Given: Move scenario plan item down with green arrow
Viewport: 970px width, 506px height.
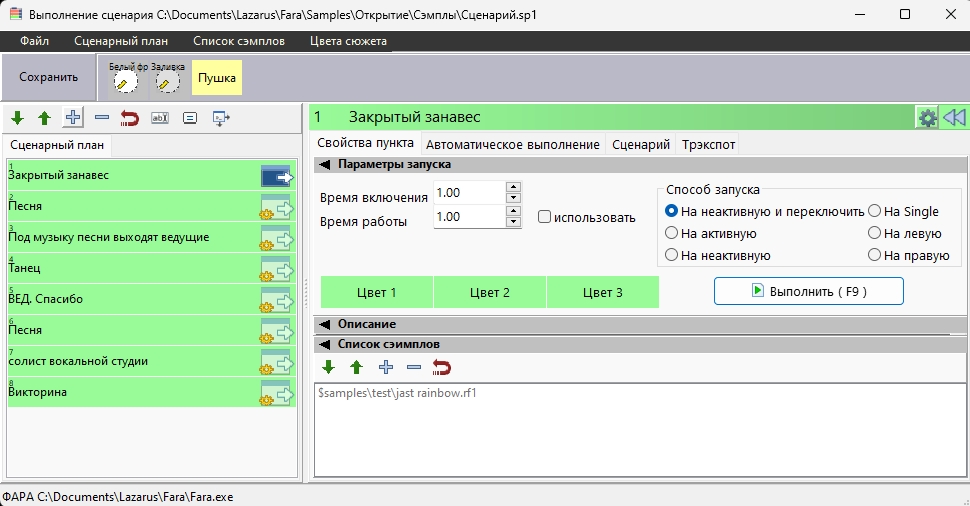Looking at the screenshot, I should pyautogui.click(x=17, y=118).
